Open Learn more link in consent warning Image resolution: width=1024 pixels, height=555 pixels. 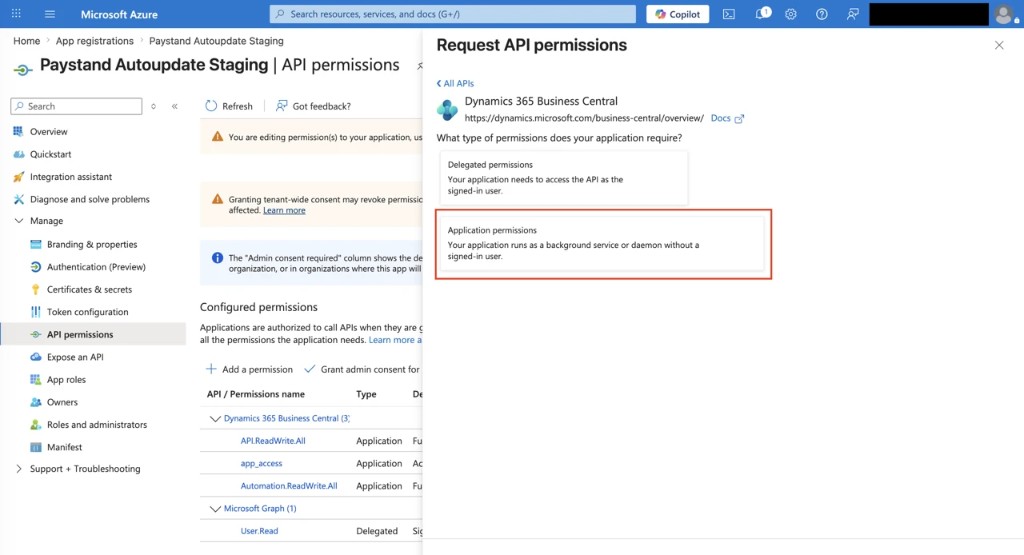(x=284, y=210)
